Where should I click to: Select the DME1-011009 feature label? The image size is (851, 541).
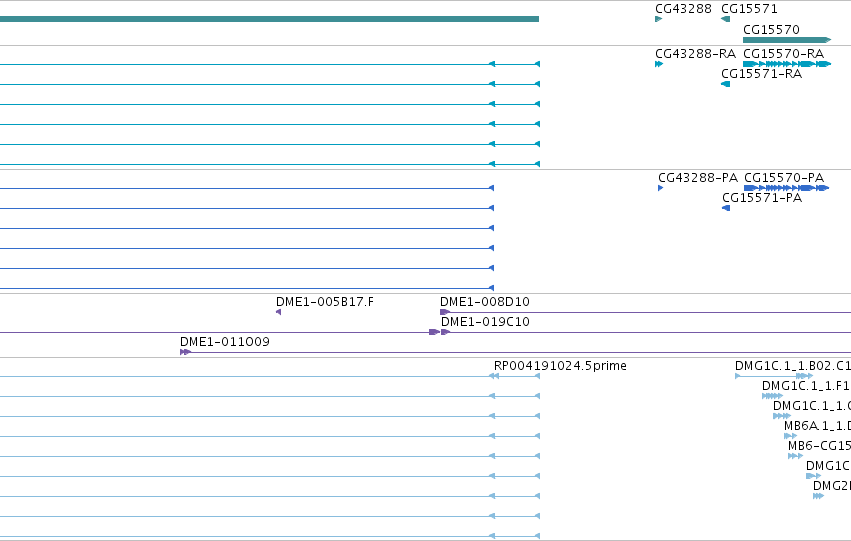225,342
